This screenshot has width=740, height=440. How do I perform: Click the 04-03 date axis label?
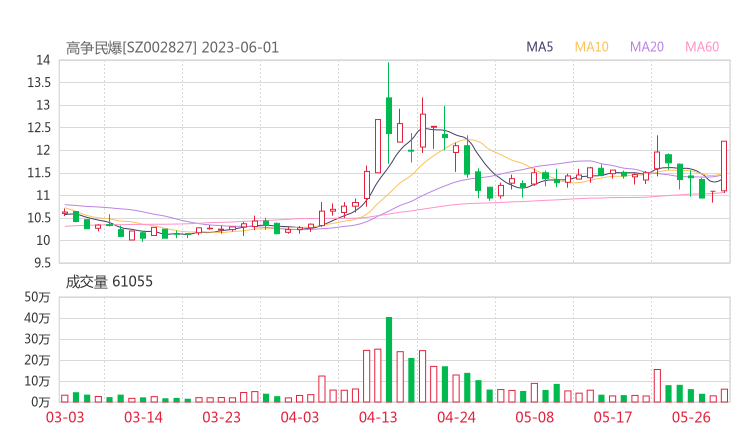(300, 417)
